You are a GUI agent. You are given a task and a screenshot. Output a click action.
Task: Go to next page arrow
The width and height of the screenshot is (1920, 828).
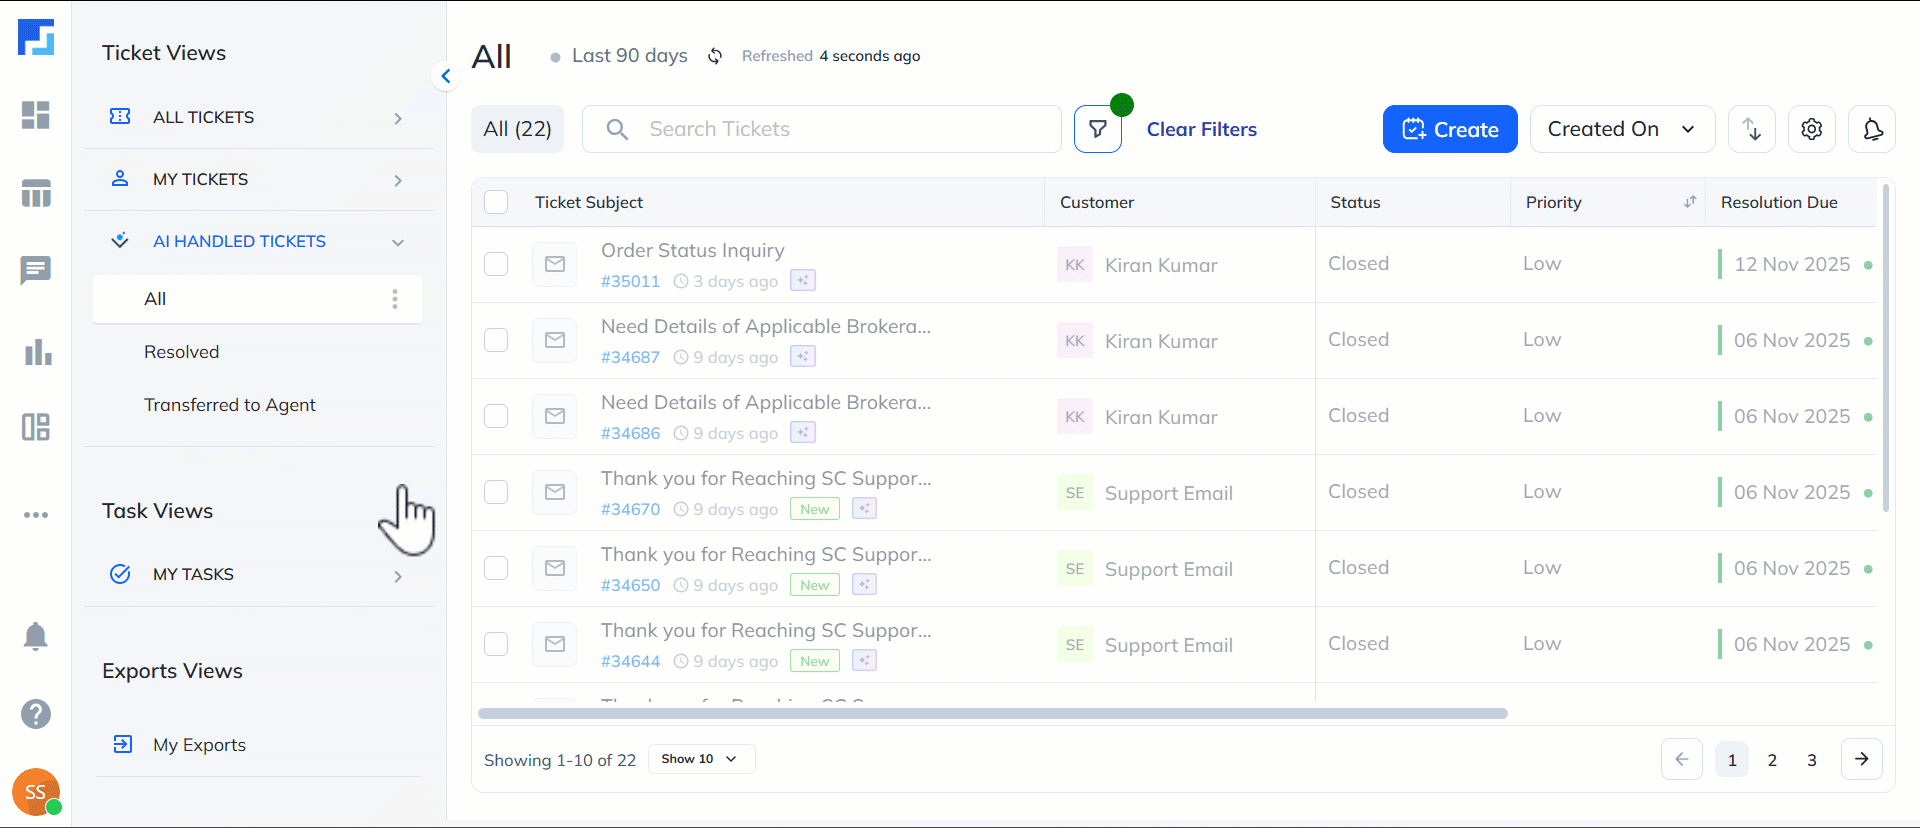coord(1862,759)
